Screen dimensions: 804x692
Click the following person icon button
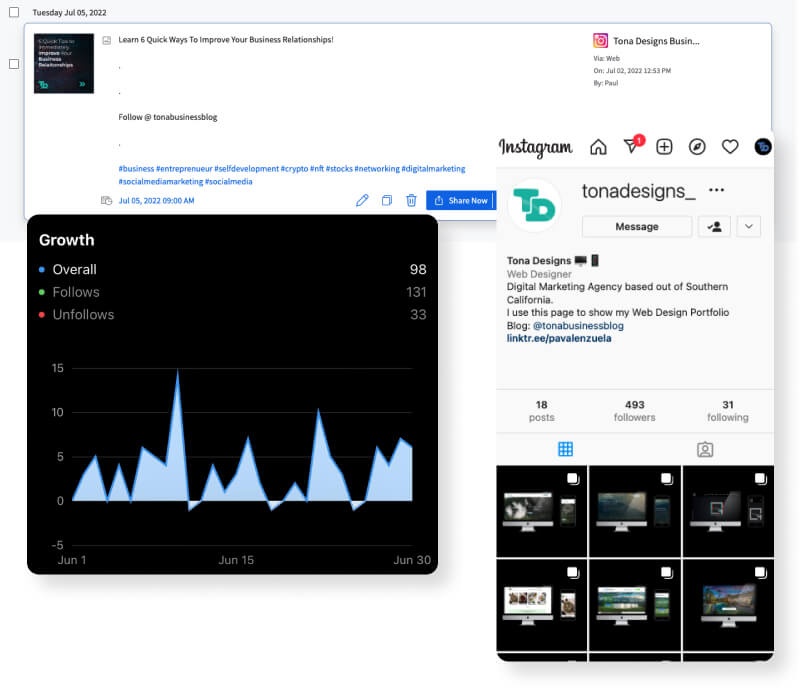[714, 227]
